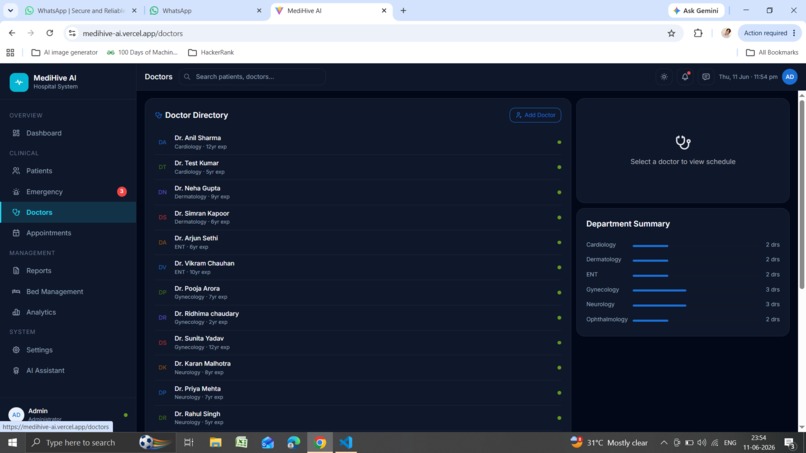Open the tab search dropdown arrow

click(10, 10)
